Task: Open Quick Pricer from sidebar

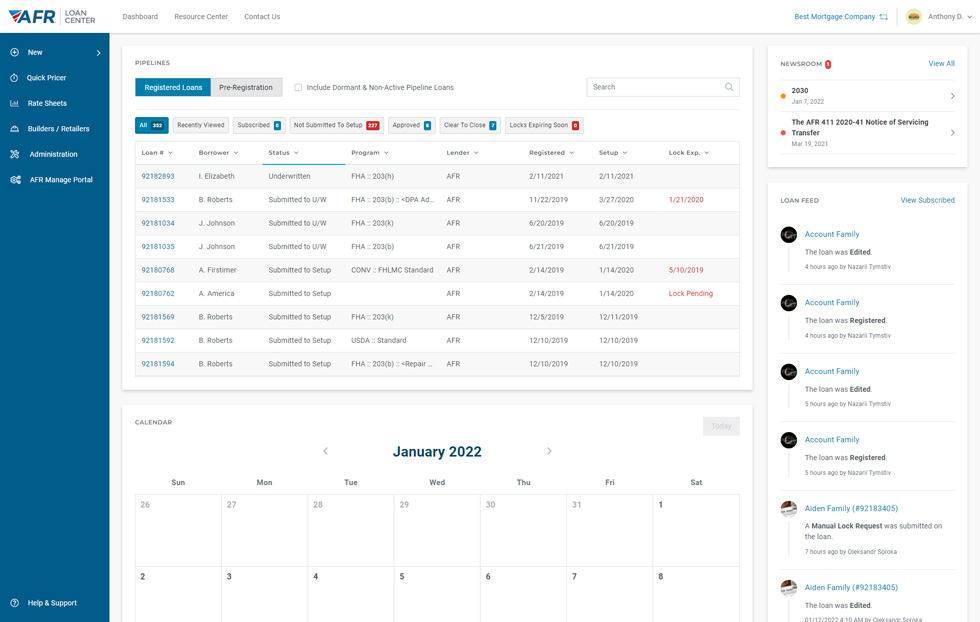Action: coord(46,78)
